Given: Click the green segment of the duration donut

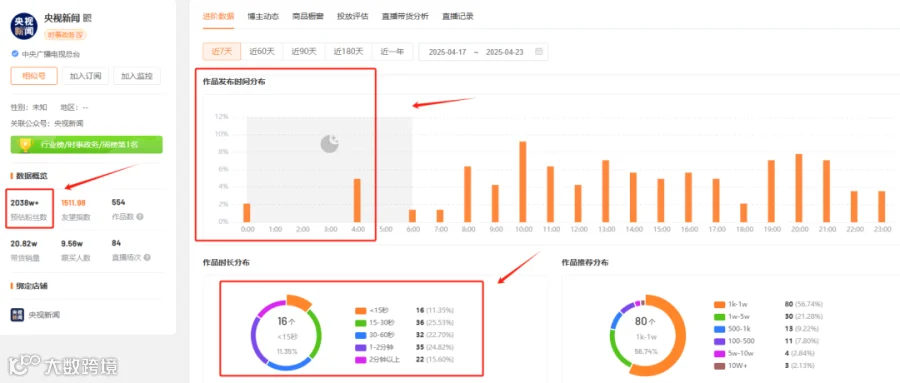Looking at the screenshot, I should (x=317, y=334).
